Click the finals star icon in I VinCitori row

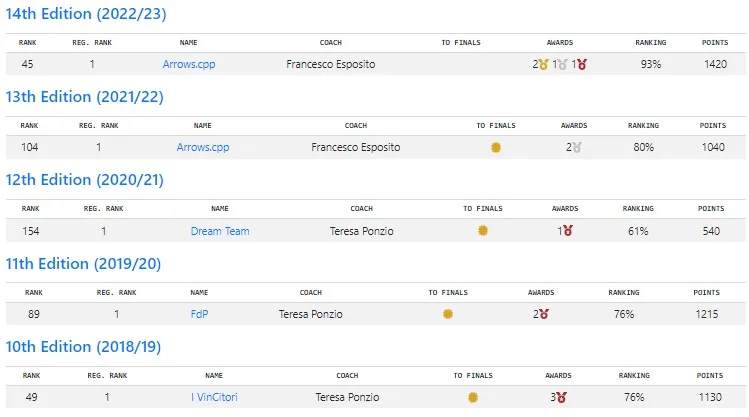tap(473, 397)
